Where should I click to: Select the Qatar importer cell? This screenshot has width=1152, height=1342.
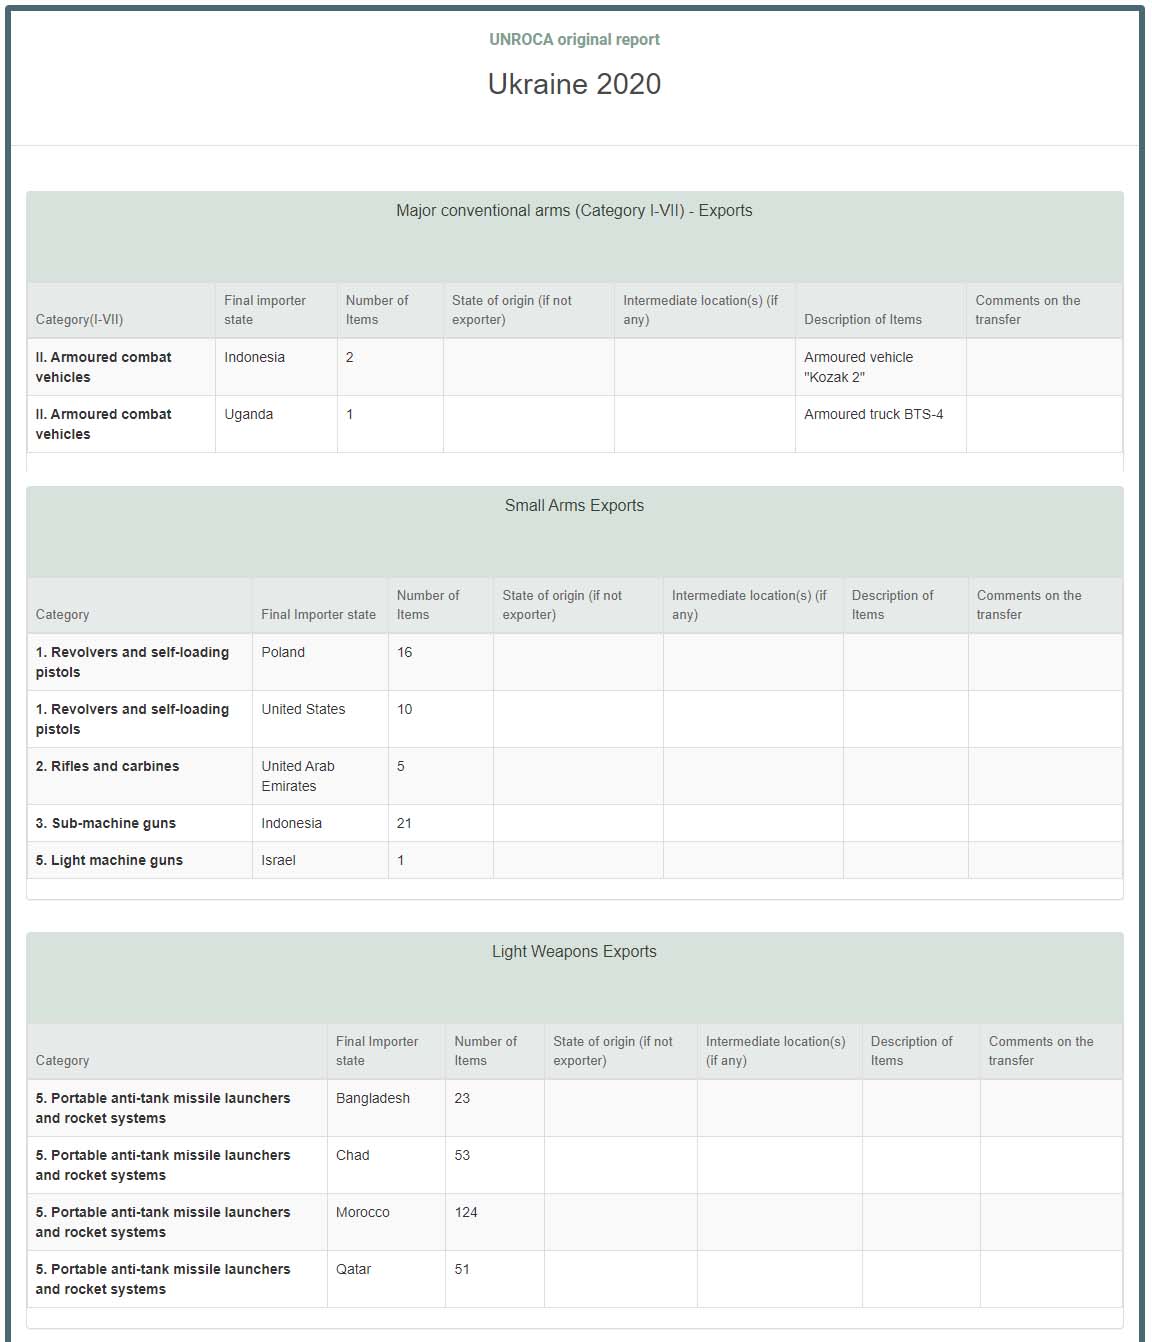[354, 1270]
